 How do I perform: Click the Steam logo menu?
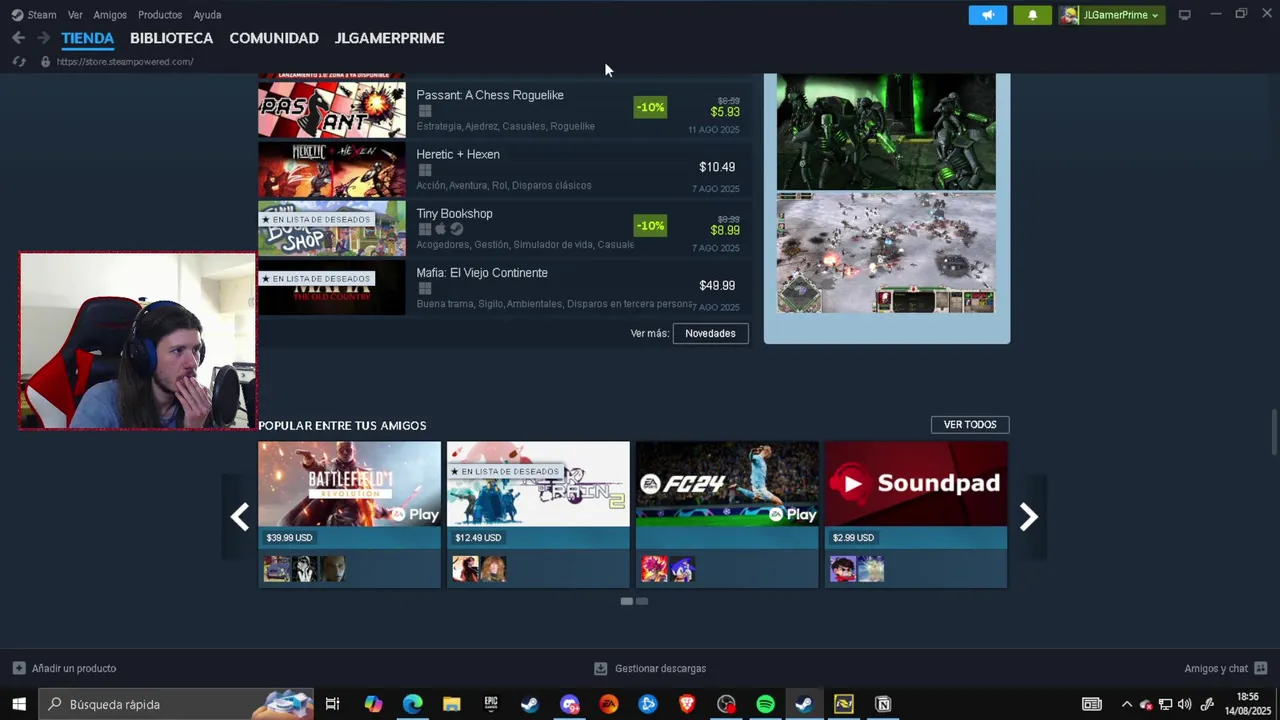pos(33,15)
